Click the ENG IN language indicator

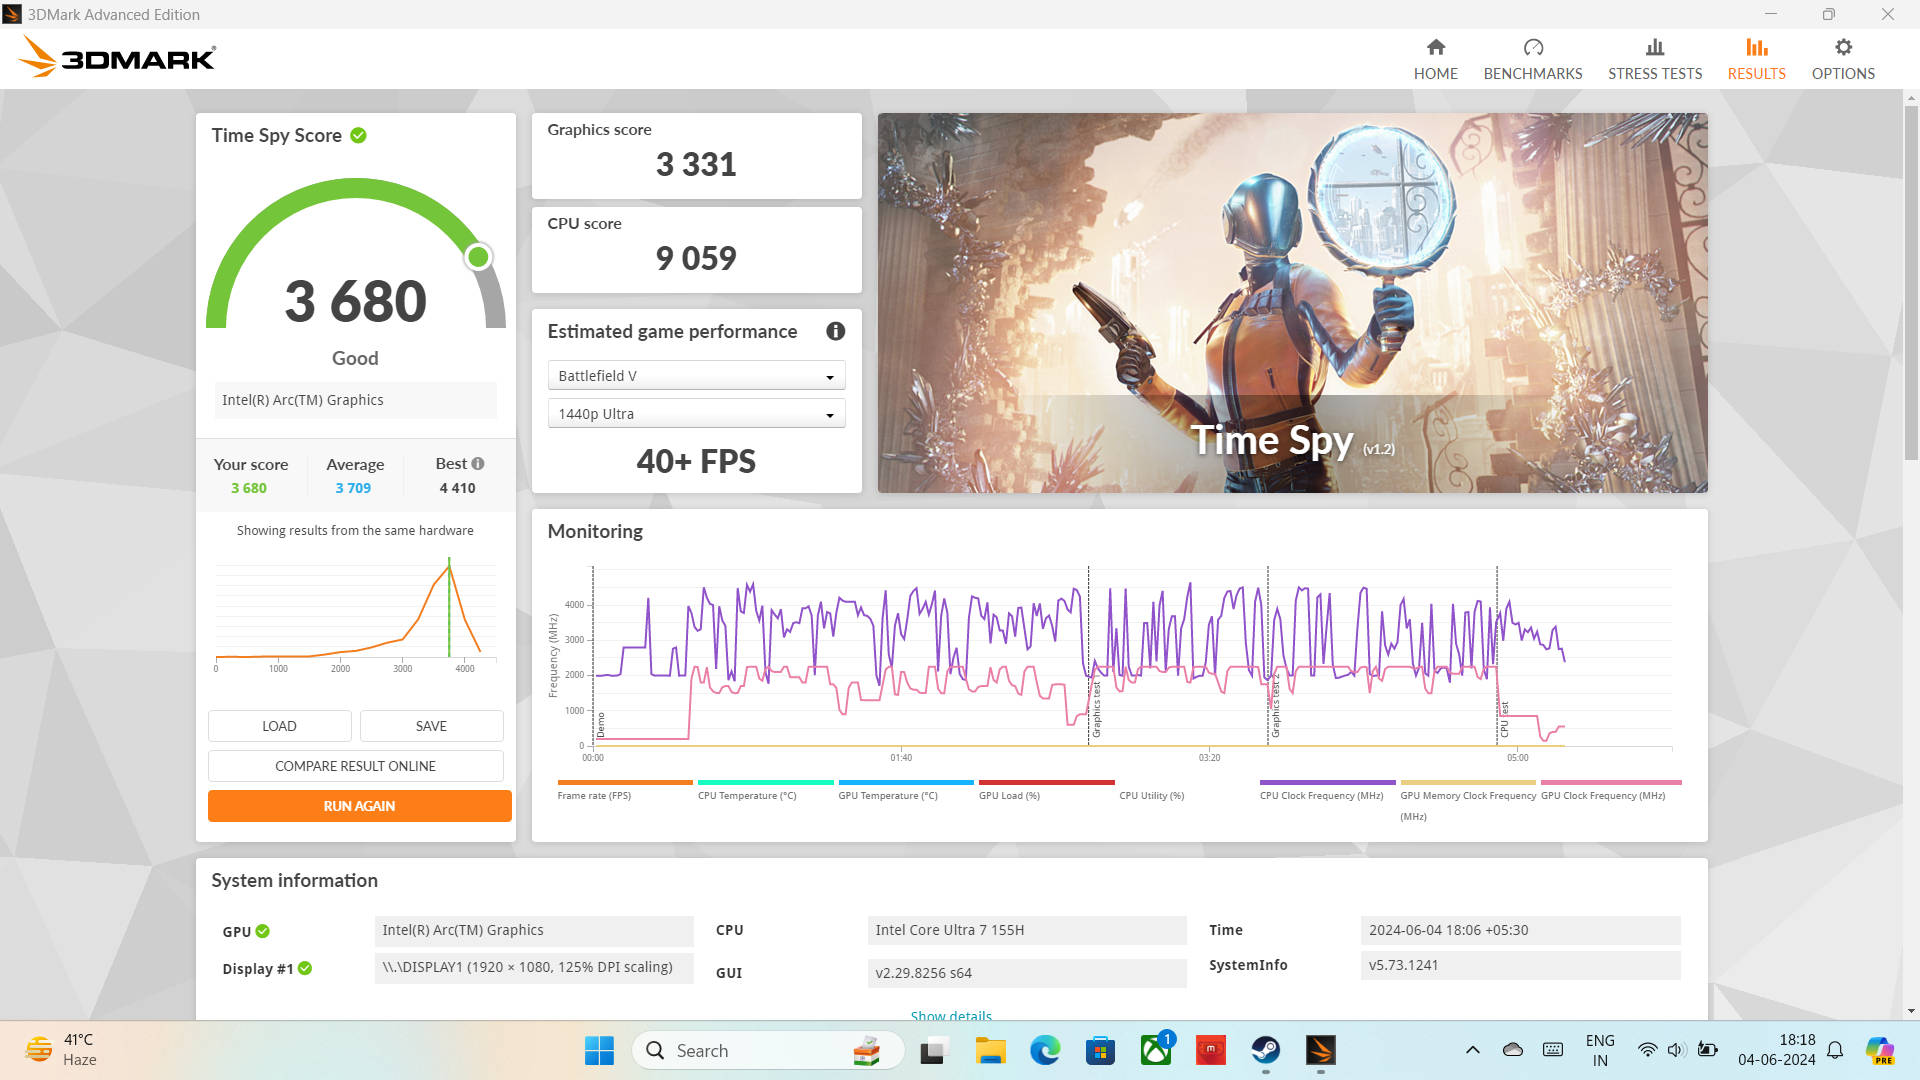pos(1600,1050)
